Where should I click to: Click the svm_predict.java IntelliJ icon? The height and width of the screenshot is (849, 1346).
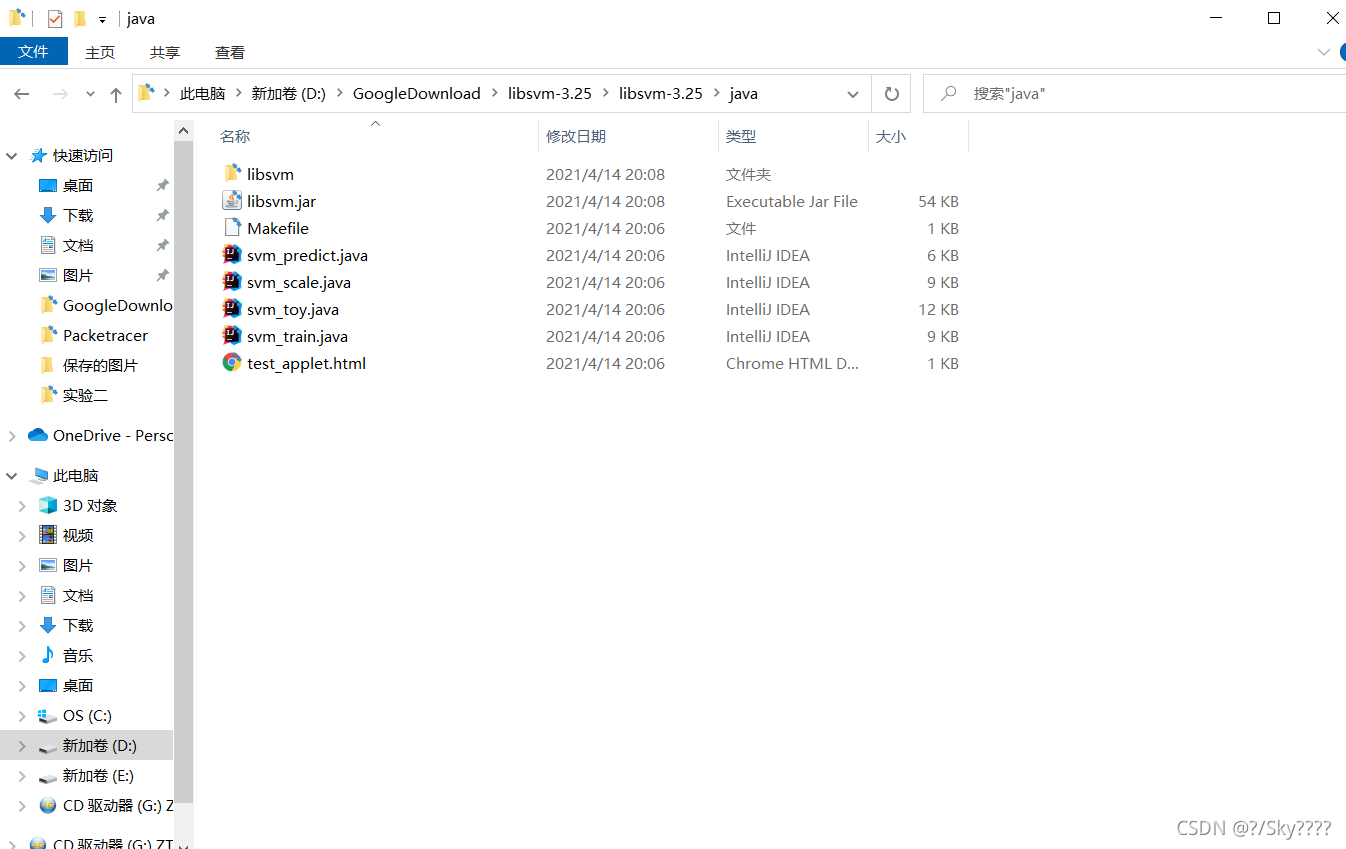pos(232,255)
